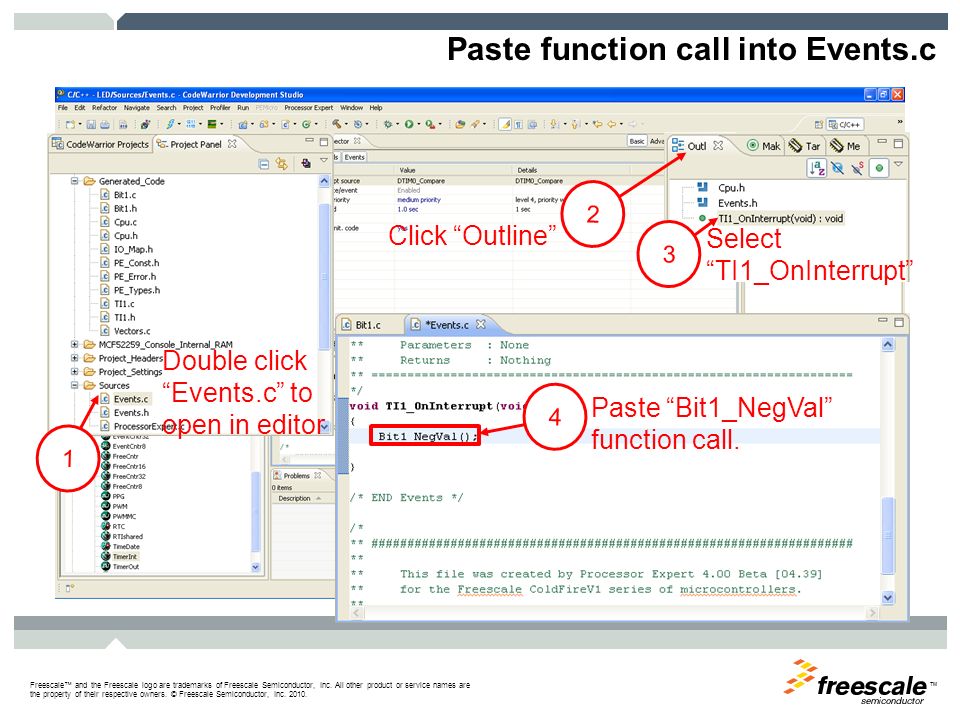This screenshot has height=720, width=960.
Task: Open the File menu
Action: point(62,108)
